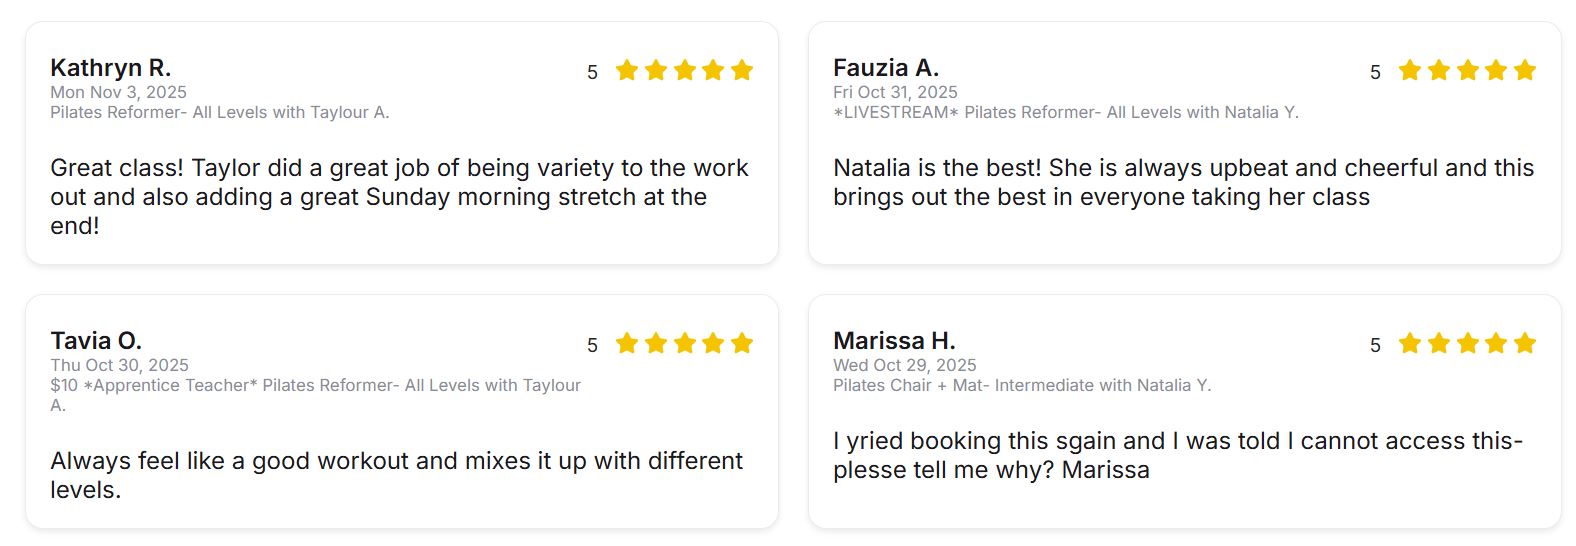Click Marissa's review about booking access
1576x546 pixels.
pyautogui.click(x=1177, y=455)
